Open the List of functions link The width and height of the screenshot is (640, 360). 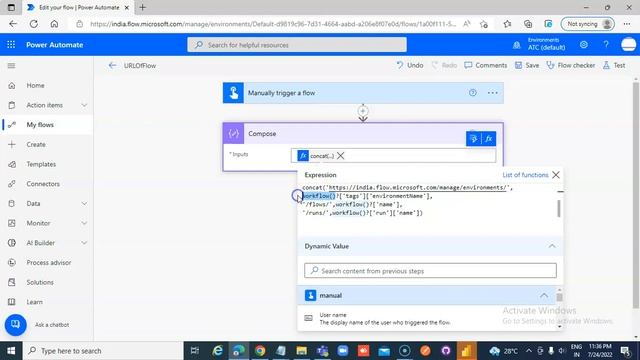point(525,175)
